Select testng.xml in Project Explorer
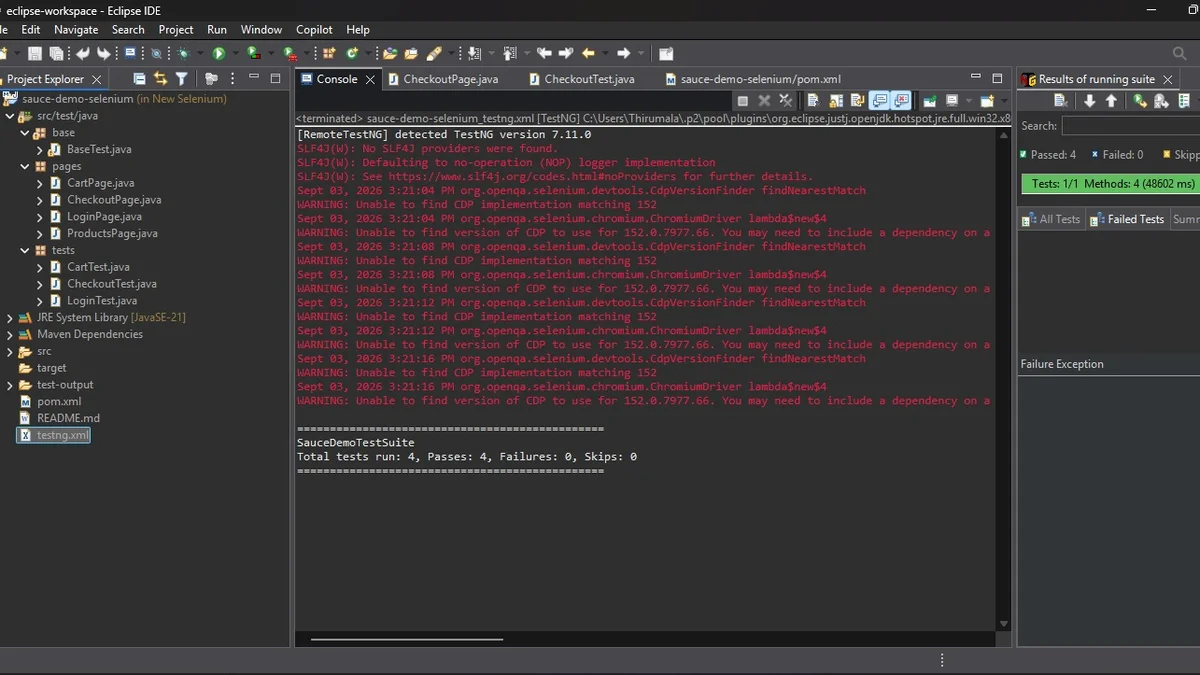Viewport: 1200px width, 675px height. (x=54, y=435)
